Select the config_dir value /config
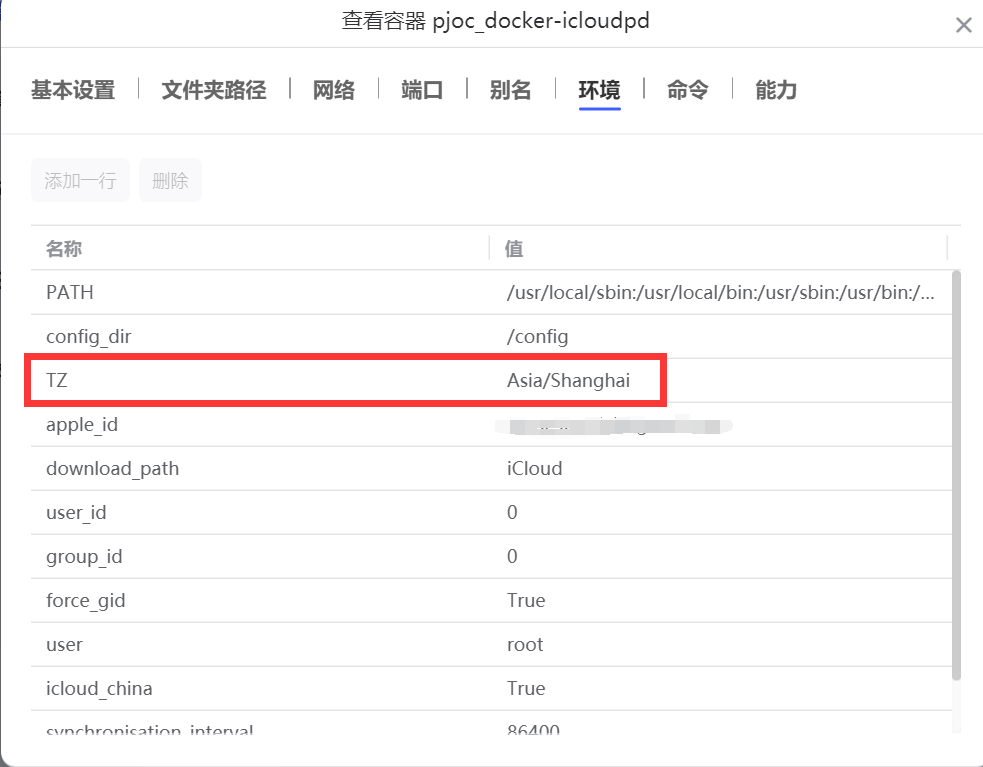 (537, 337)
